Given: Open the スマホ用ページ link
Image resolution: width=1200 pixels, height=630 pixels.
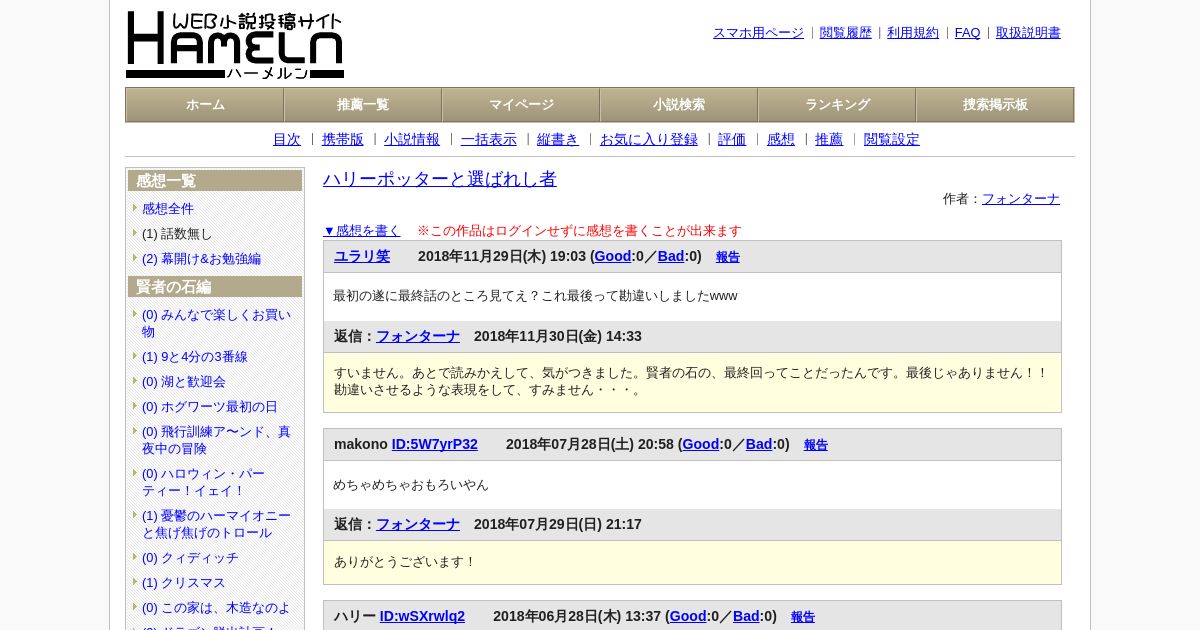Looking at the screenshot, I should point(758,33).
